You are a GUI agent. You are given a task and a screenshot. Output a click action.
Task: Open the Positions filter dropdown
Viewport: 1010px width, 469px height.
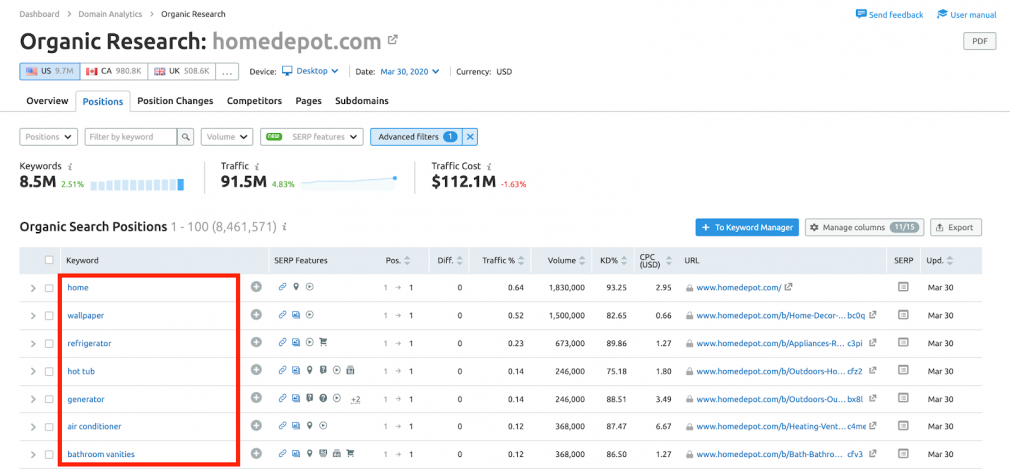[x=48, y=137]
